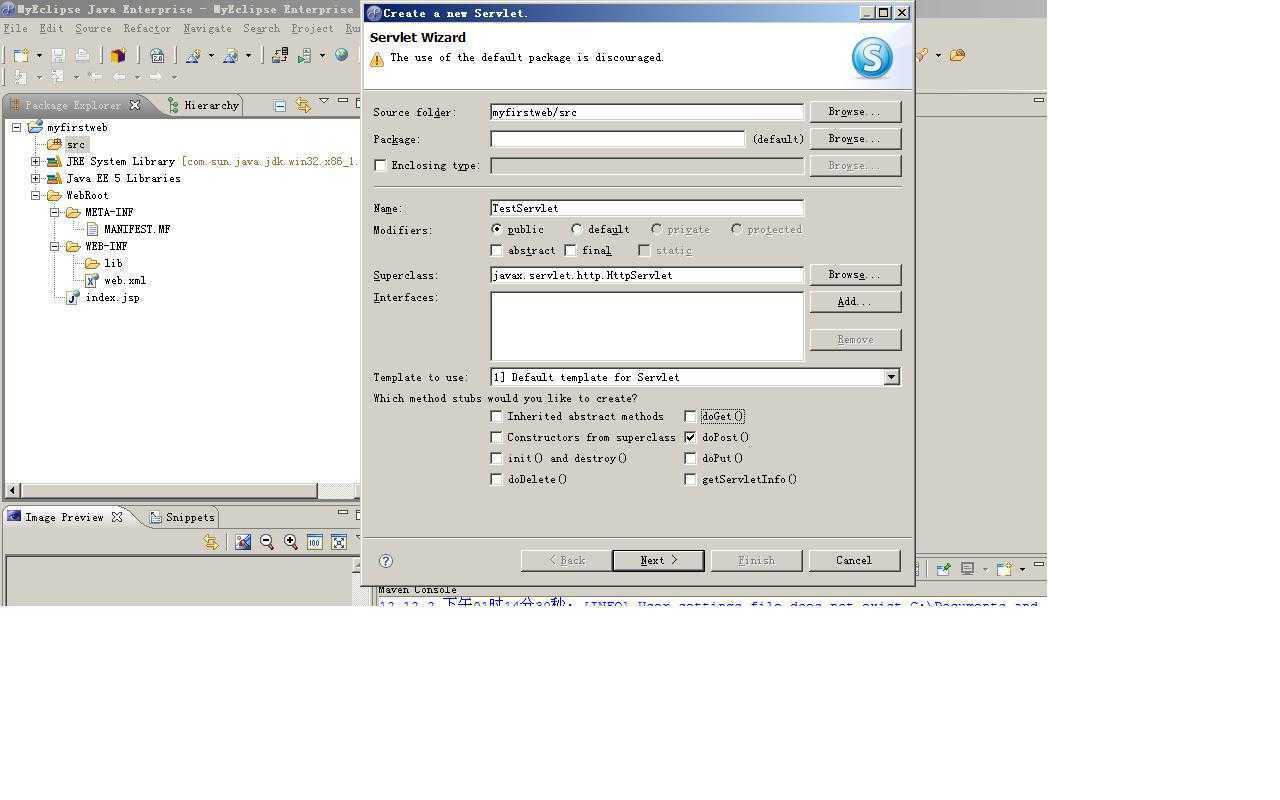The height and width of the screenshot is (800, 1280).
Task: Check Inherited abstract methods option
Action: tap(497, 416)
